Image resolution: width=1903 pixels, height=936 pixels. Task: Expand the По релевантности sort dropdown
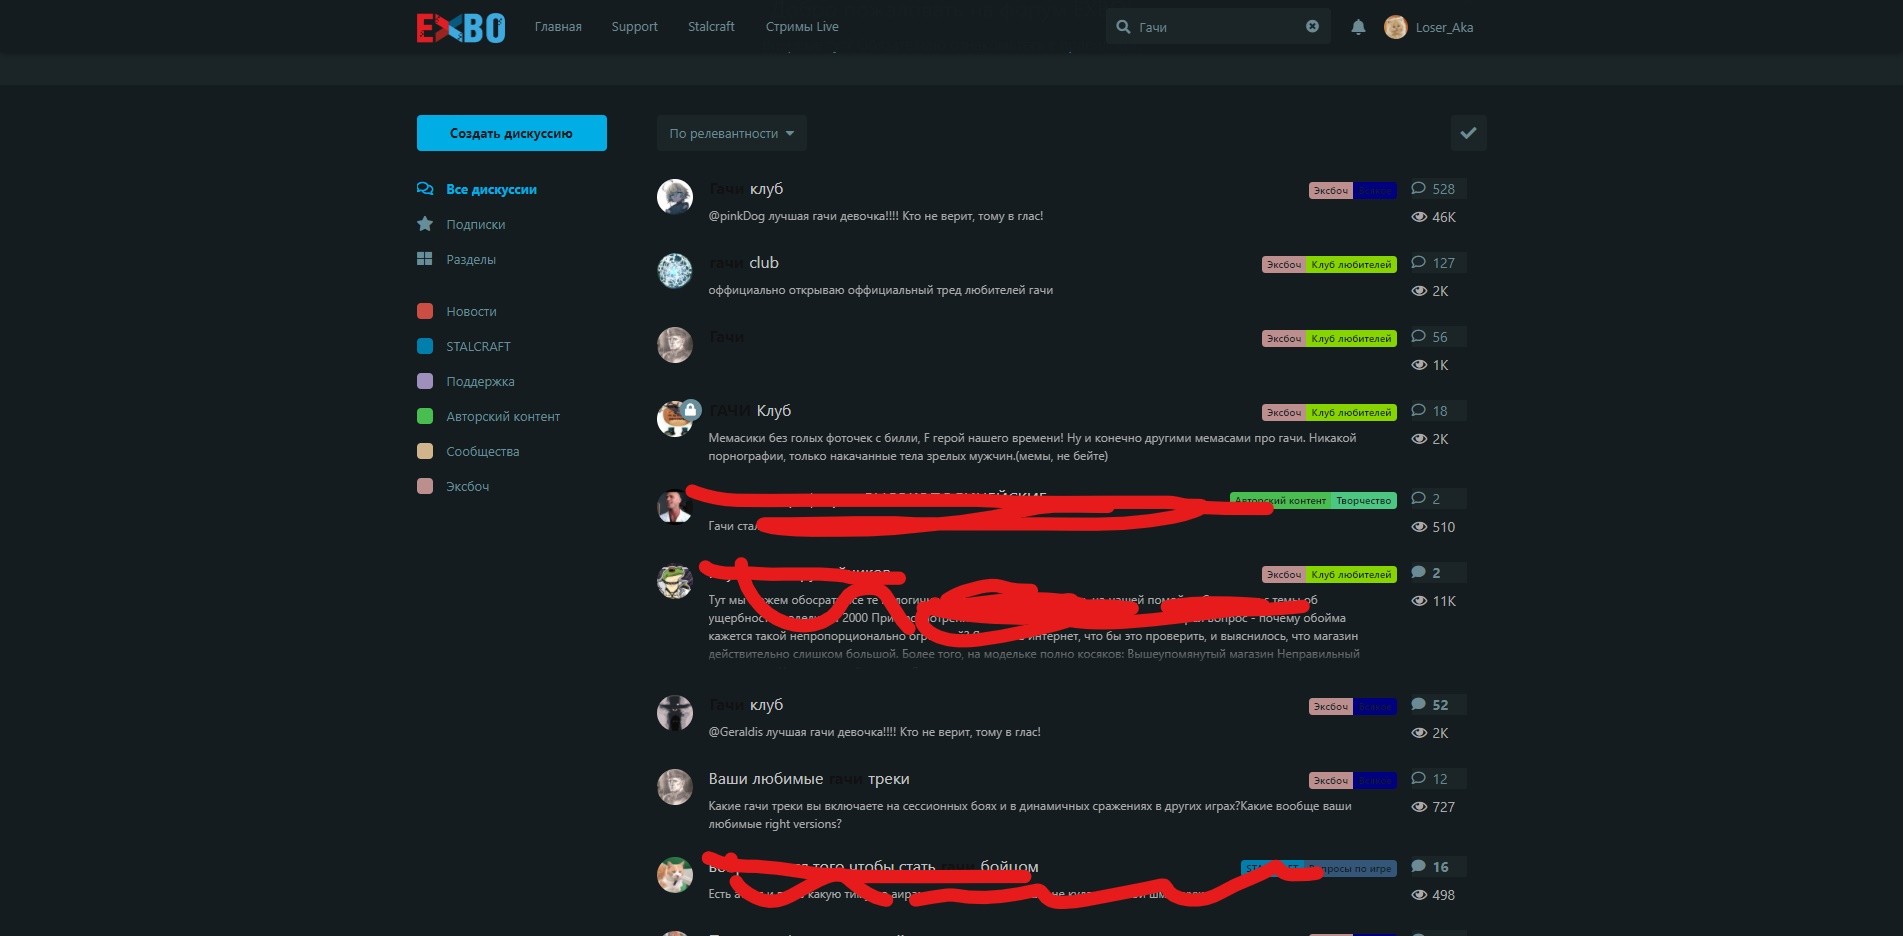click(731, 133)
